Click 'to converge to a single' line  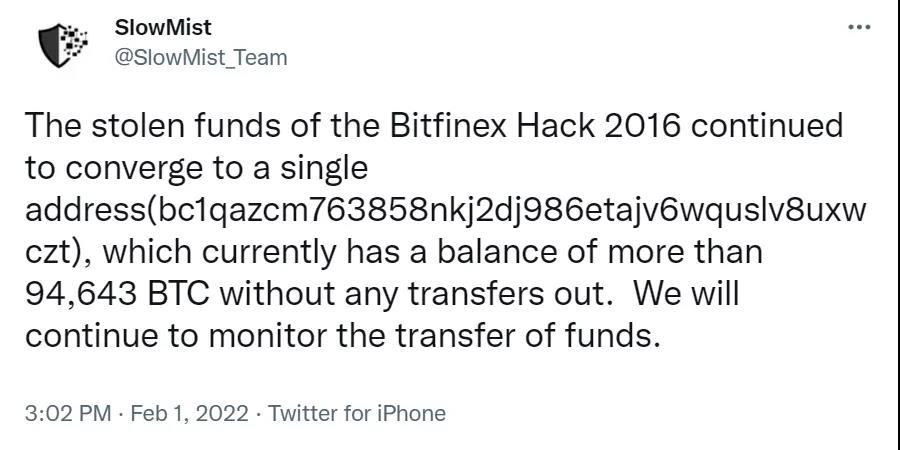click(196, 169)
